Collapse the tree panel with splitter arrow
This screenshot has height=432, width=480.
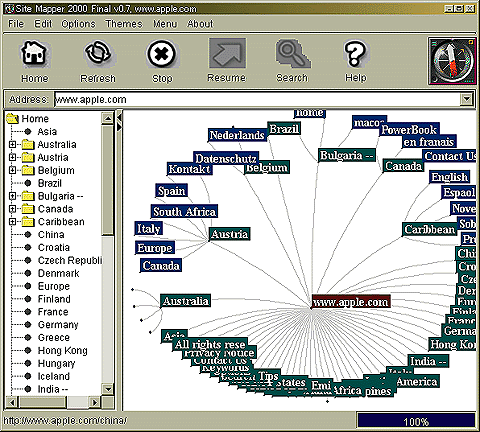(119, 118)
